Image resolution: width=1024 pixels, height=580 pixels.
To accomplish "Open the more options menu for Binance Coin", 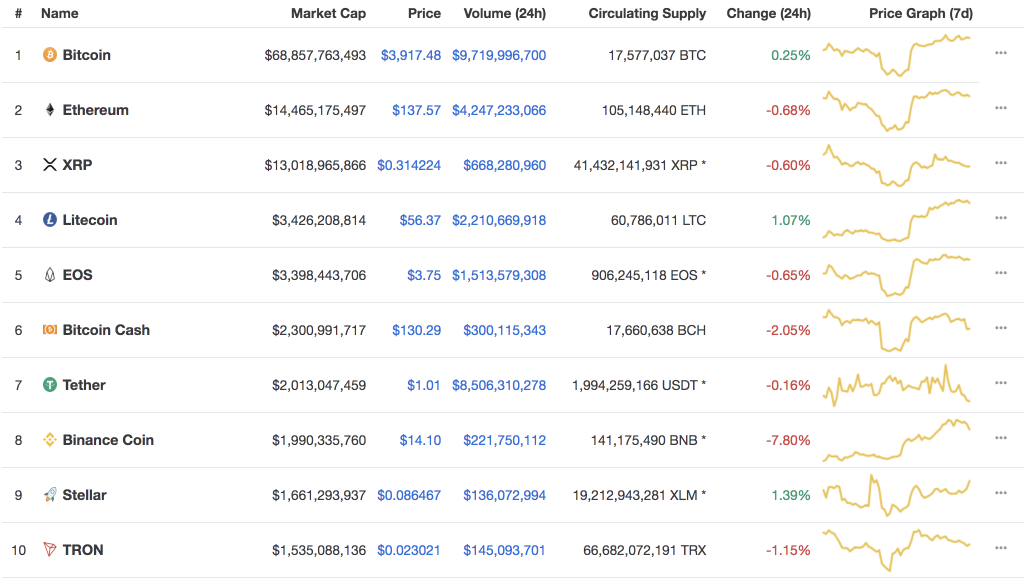I will [1000, 438].
